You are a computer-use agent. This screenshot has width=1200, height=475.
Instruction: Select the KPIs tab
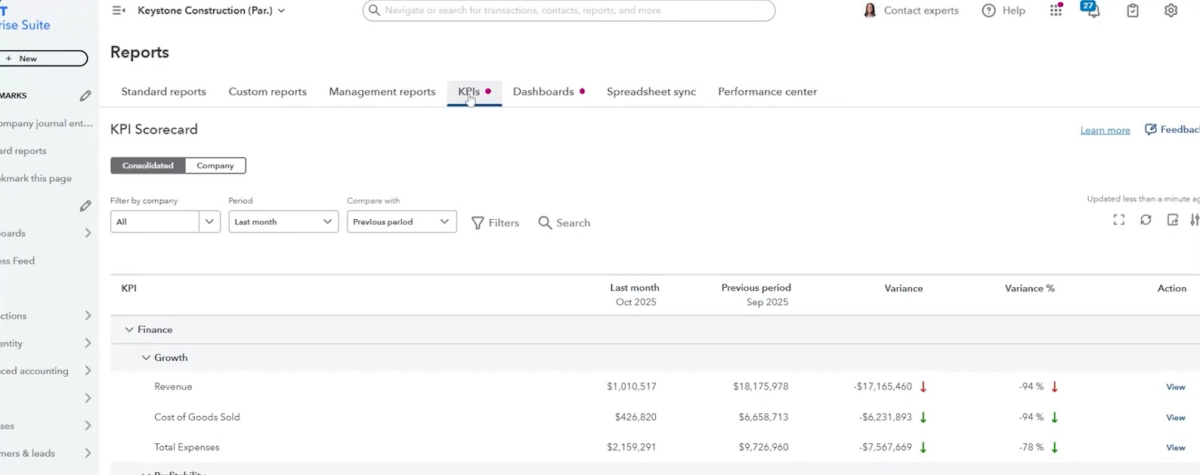tap(474, 91)
